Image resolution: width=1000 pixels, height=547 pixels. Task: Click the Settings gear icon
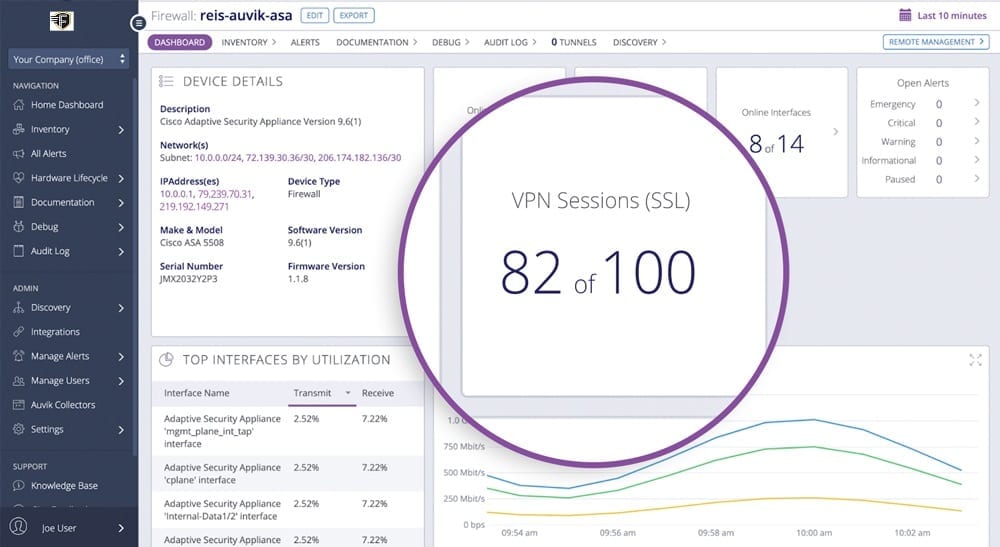[x=18, y=429]
